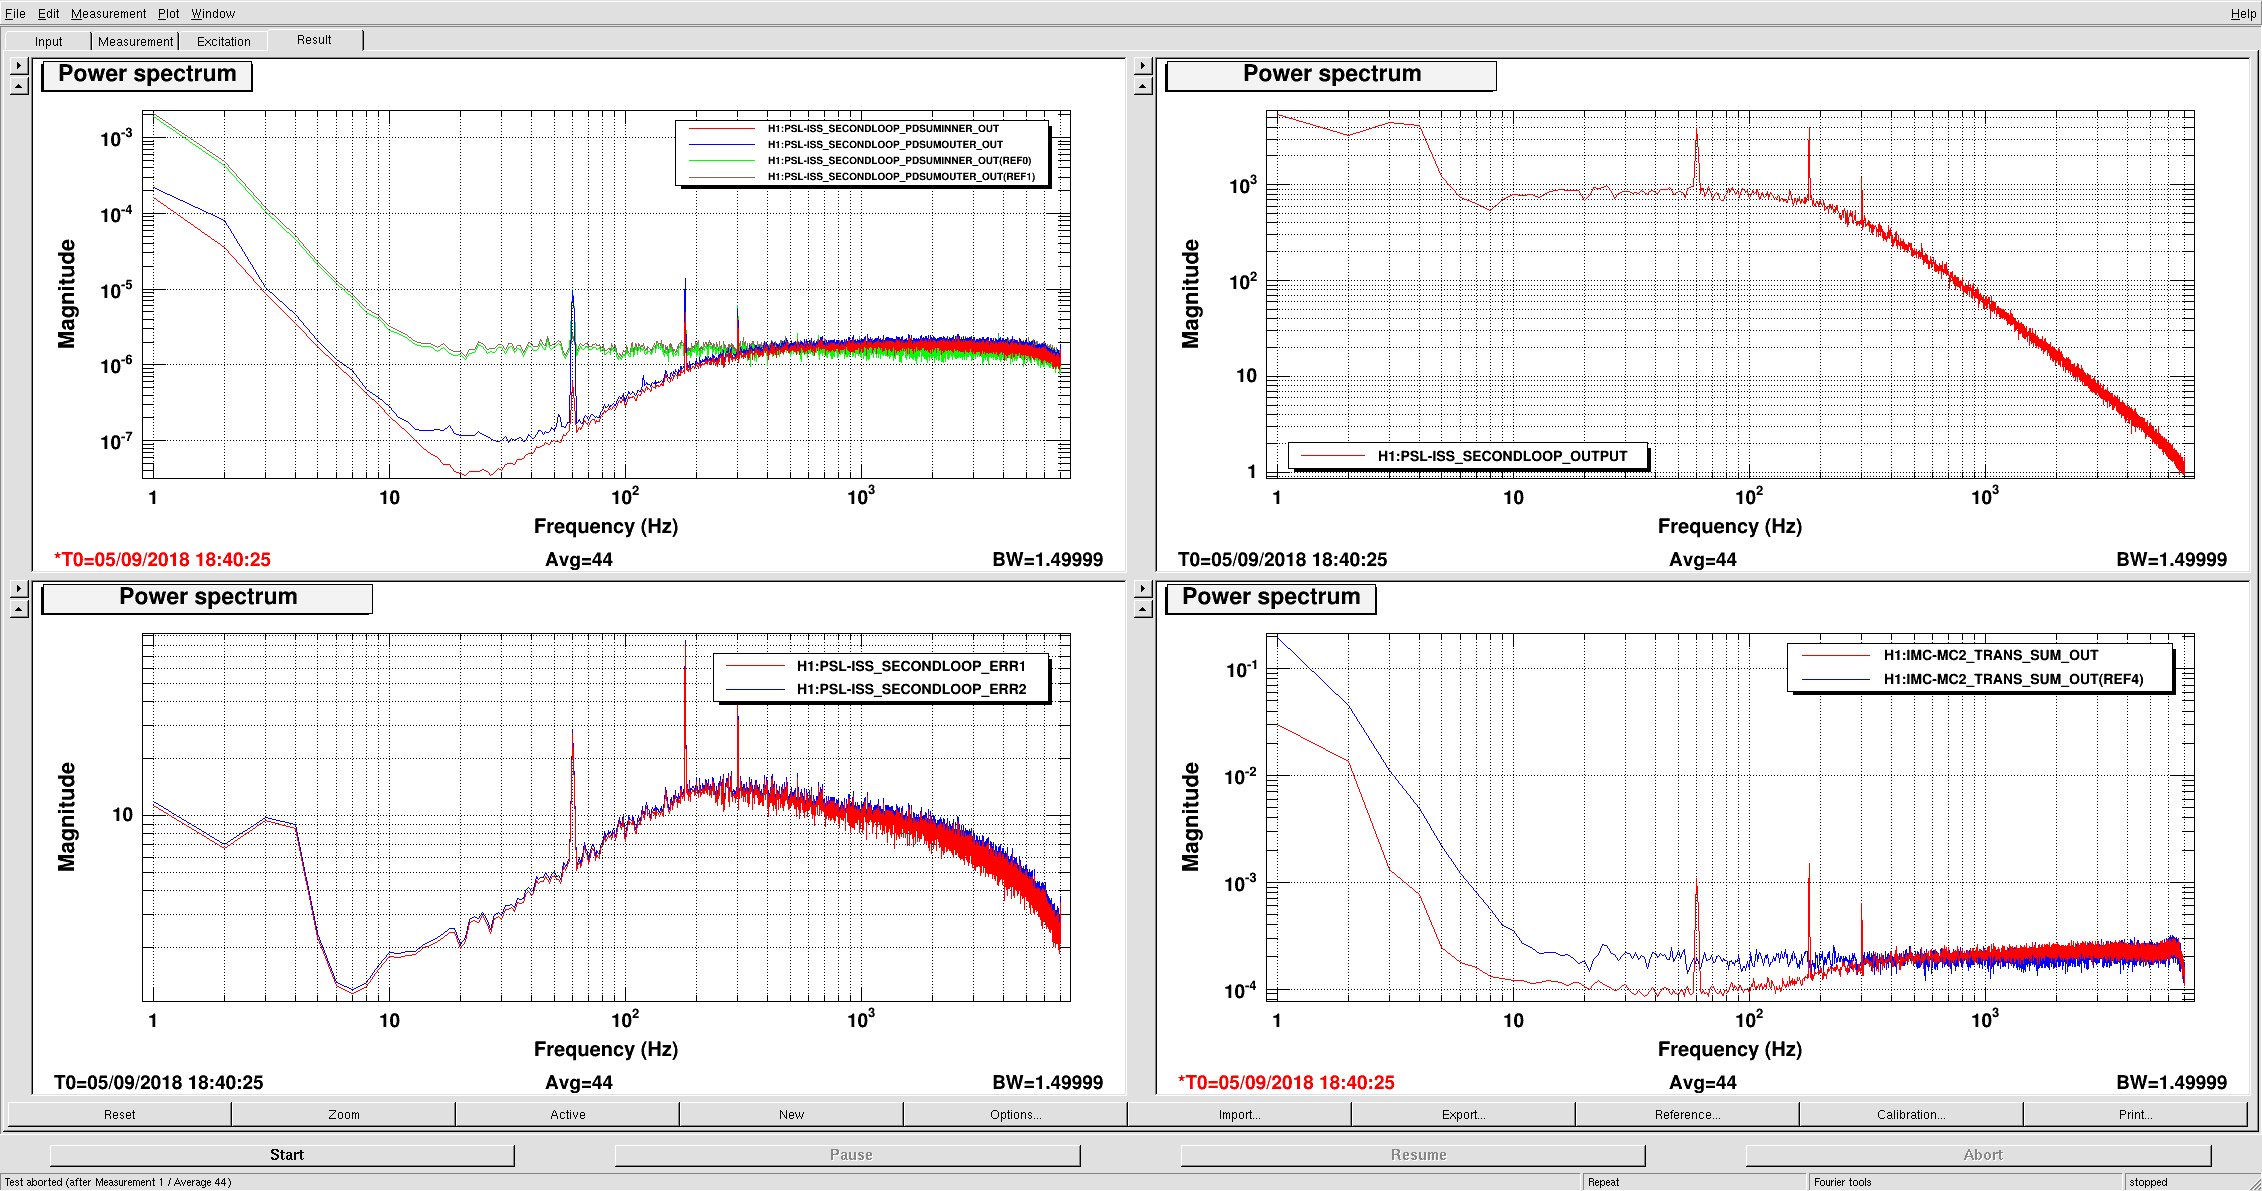The width and height of the screenshot is (2262, 1191).
Task: Click the Reference... button
Action: pos(1687,1114)
